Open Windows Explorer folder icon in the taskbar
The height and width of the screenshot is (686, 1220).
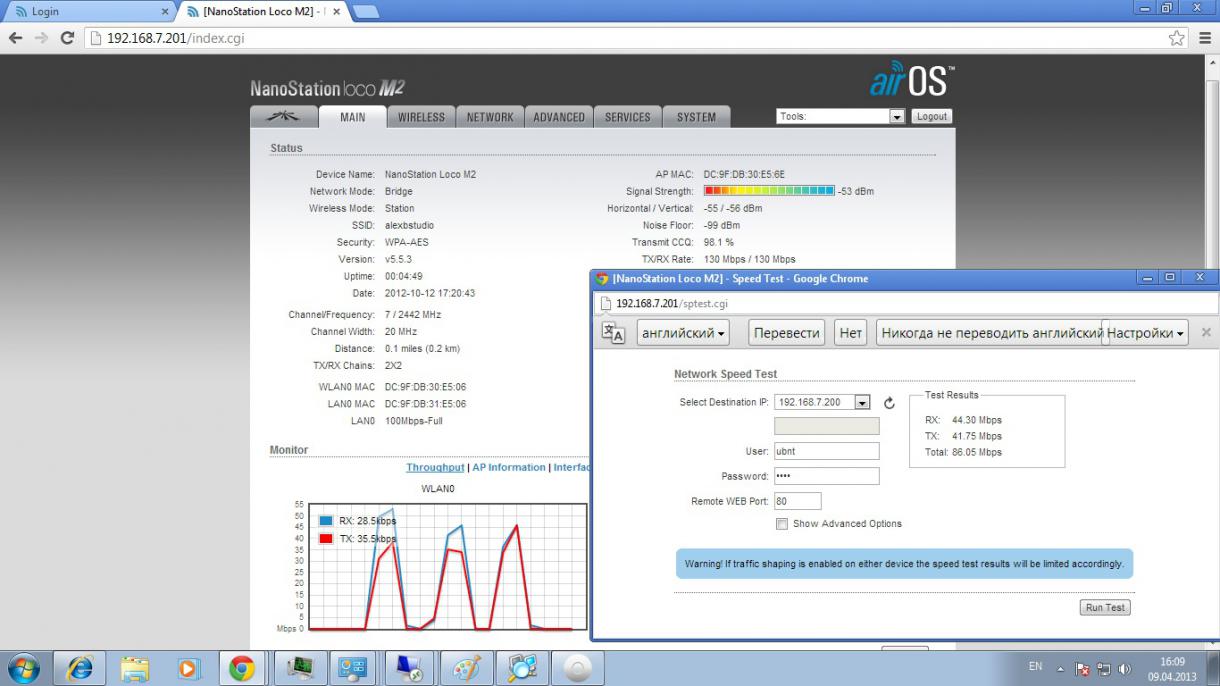(x=133, y=667)
